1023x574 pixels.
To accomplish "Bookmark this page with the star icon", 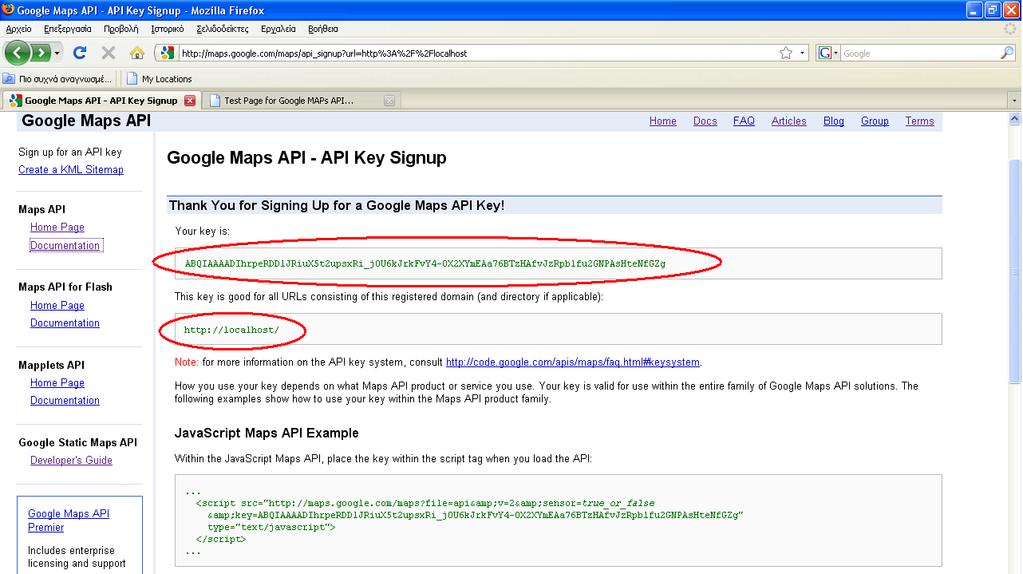I will [x=786, y=53].
